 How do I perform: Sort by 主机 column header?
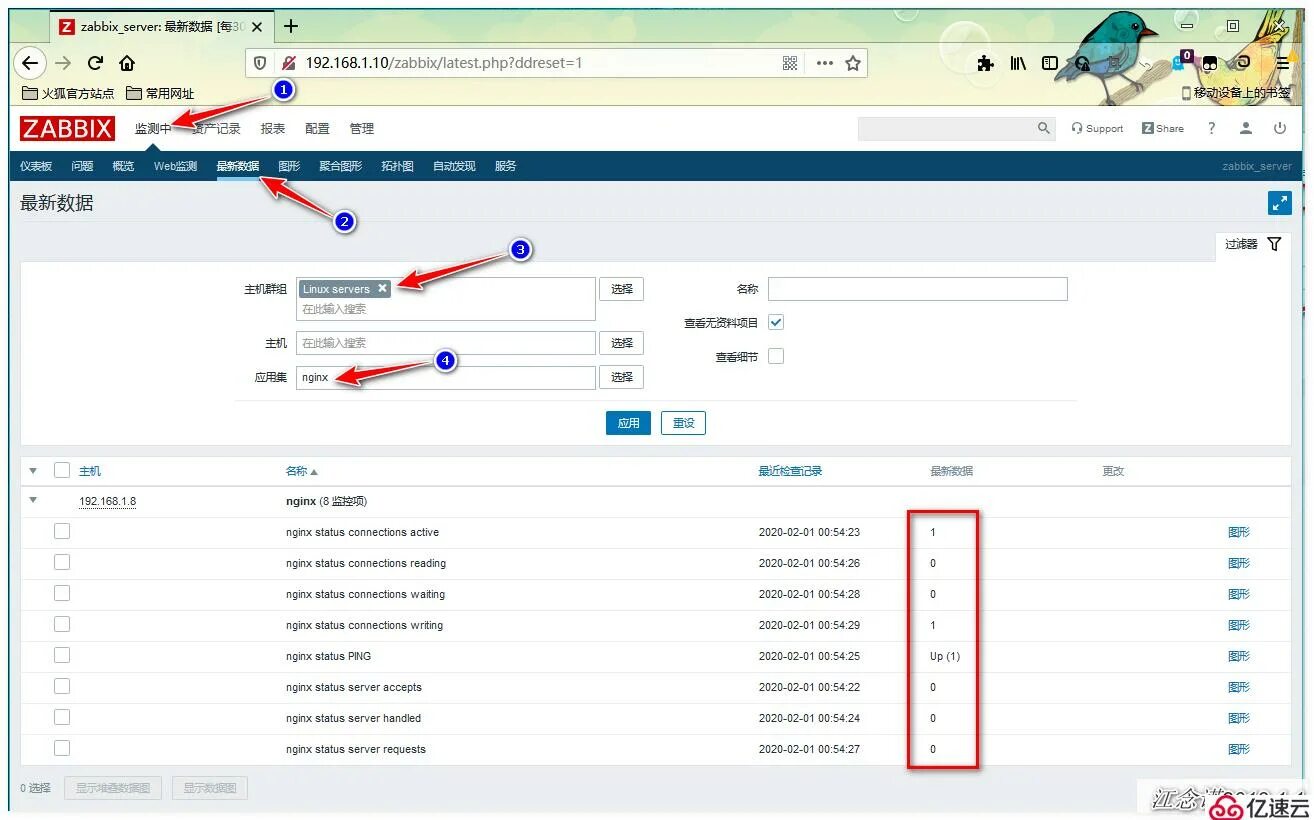pyautogui.click(x=90, y=471)
